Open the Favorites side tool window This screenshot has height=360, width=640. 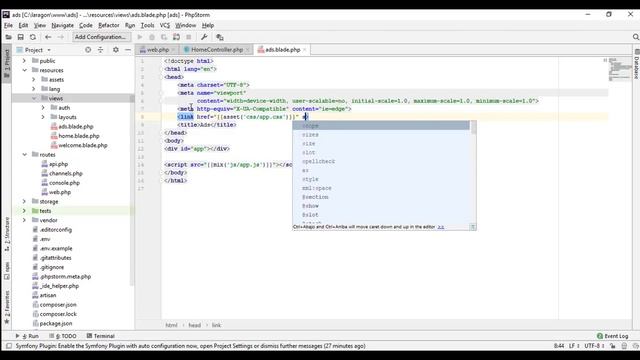7,307
